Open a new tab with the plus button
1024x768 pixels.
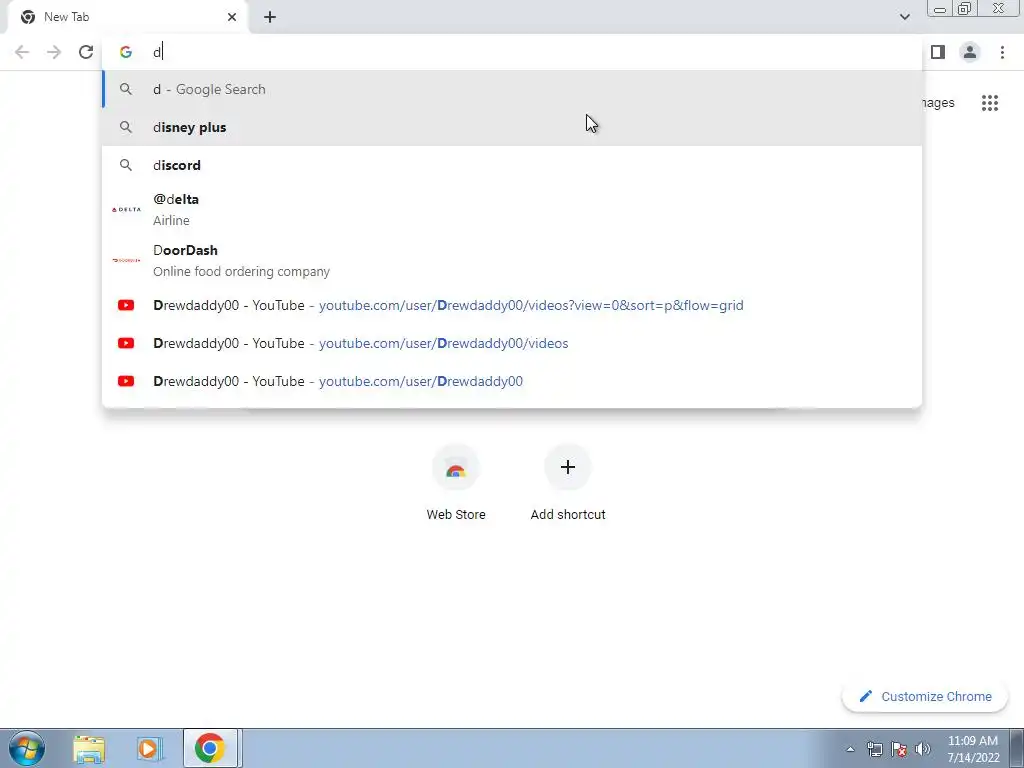[270, 17]
